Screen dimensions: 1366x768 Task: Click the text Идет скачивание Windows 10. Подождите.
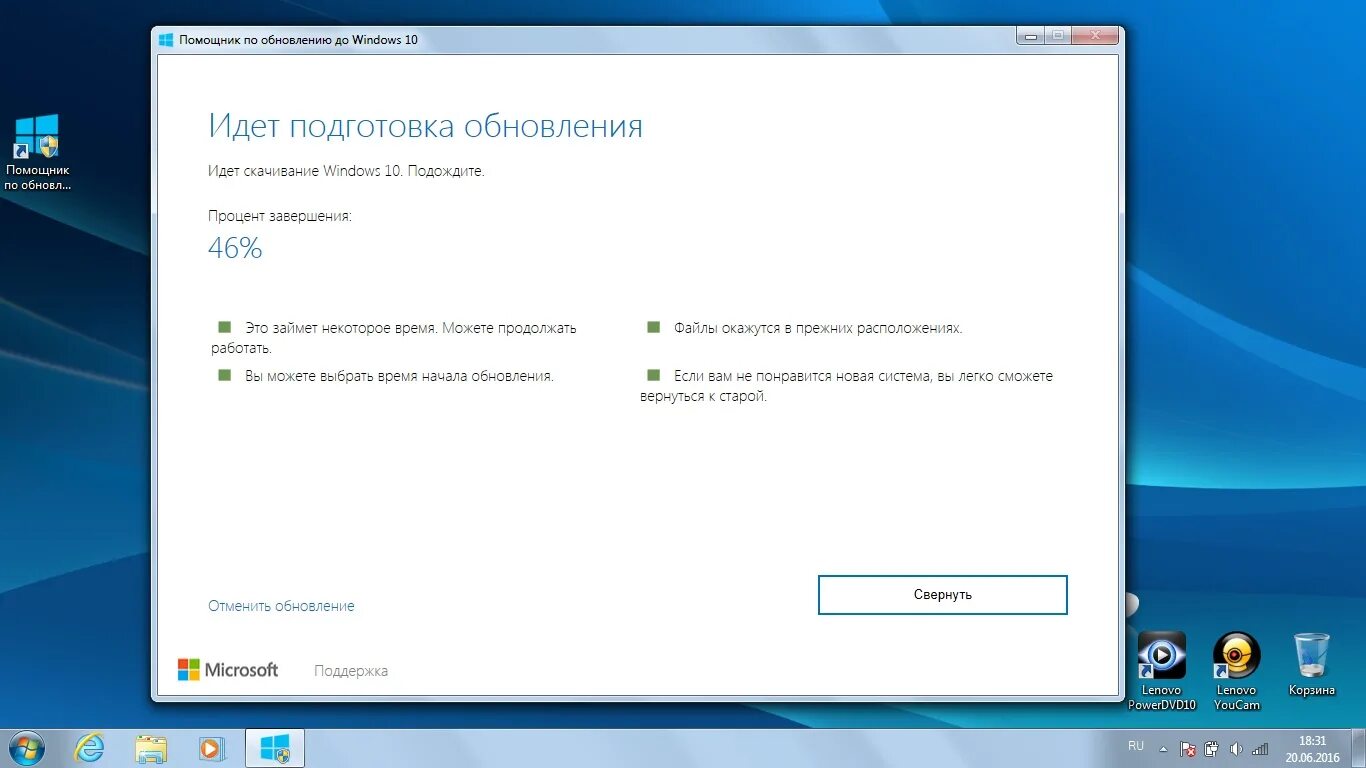tap(346, 171)
